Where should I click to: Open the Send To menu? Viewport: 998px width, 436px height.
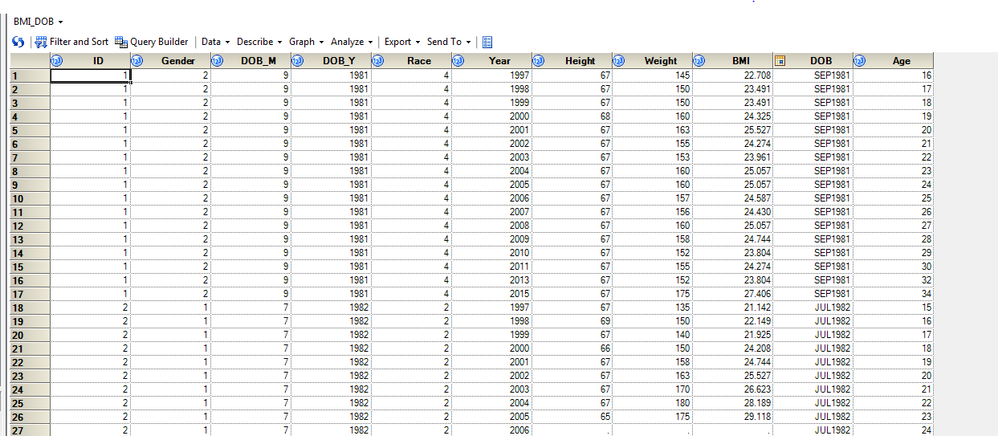click(449, 42)
